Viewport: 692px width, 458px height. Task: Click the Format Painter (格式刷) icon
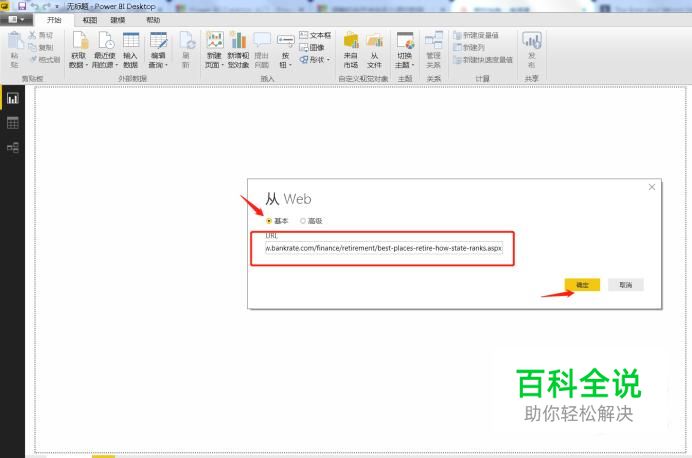(x=32, y=59)
